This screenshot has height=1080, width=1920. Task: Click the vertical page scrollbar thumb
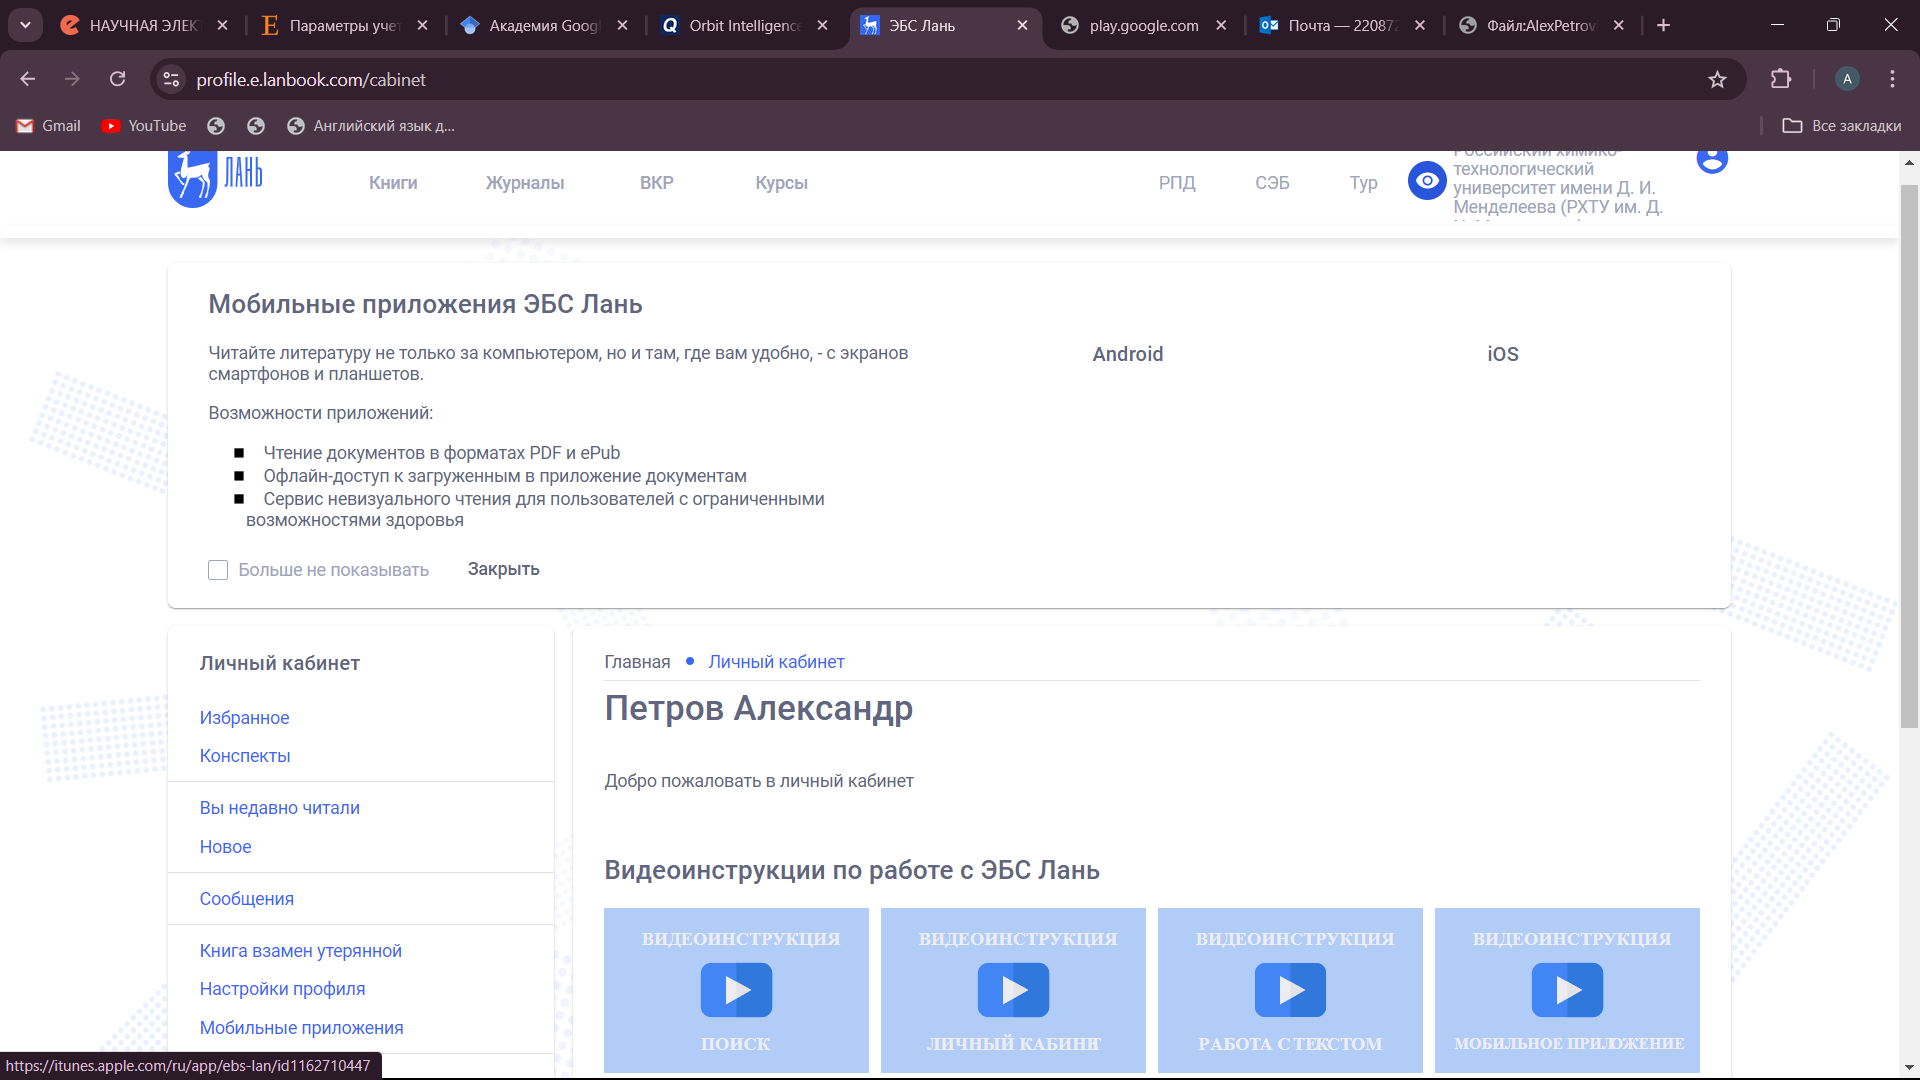pyautogui.click(x=1909, y=455)
